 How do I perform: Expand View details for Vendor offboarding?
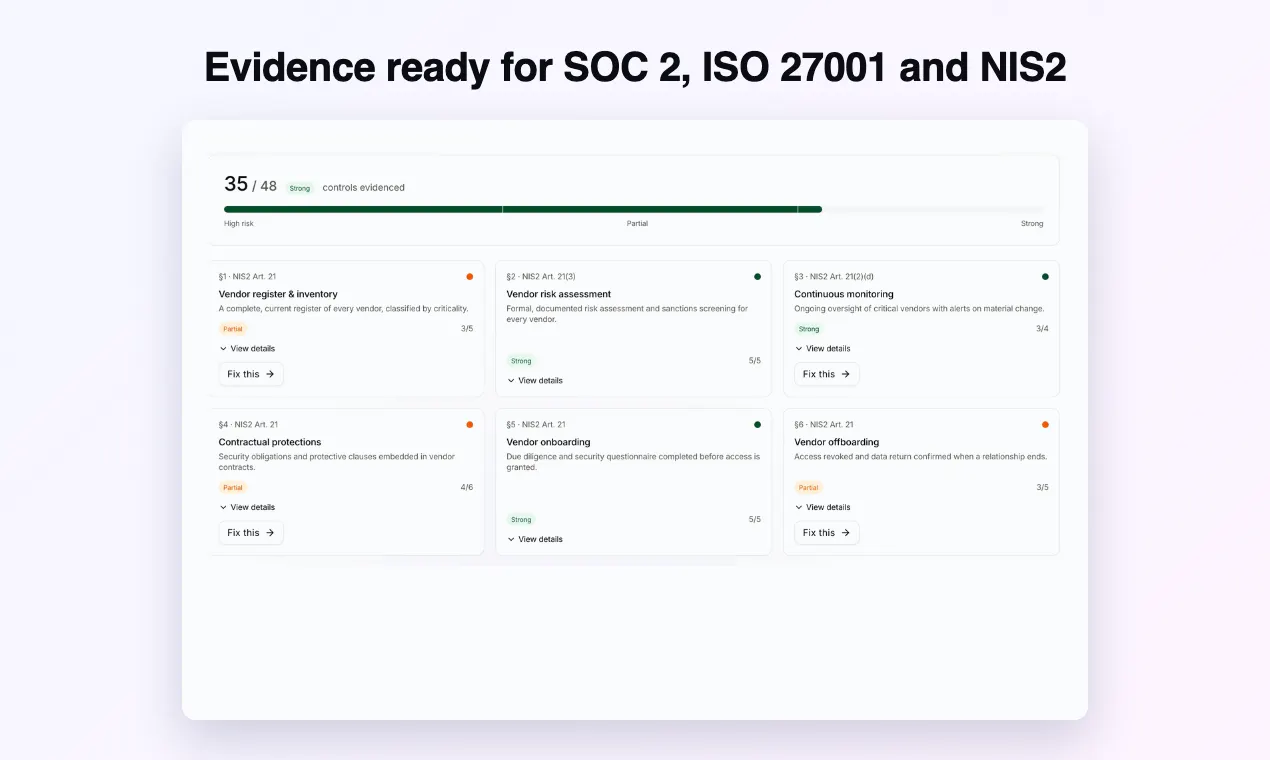[x=823, y=507]
